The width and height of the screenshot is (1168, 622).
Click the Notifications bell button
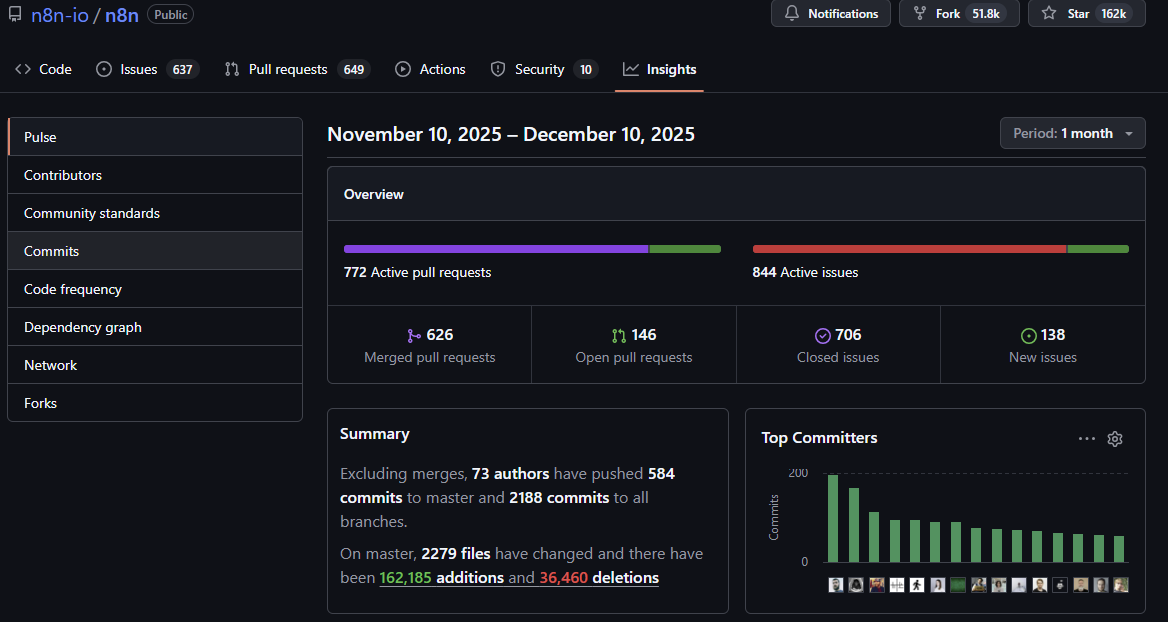point(830,14)
